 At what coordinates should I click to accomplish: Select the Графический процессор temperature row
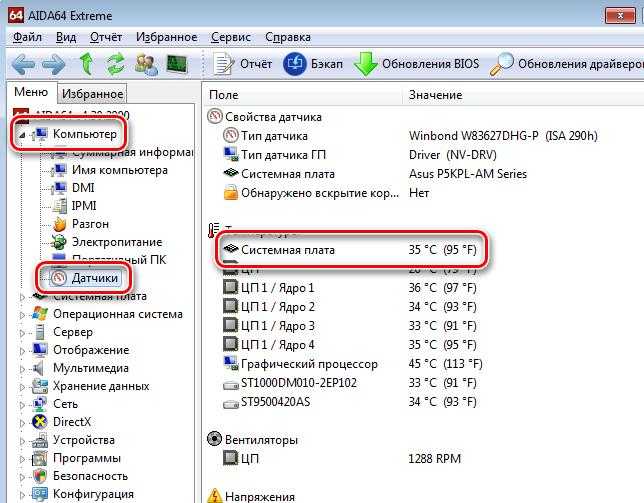tap(353, 364)
